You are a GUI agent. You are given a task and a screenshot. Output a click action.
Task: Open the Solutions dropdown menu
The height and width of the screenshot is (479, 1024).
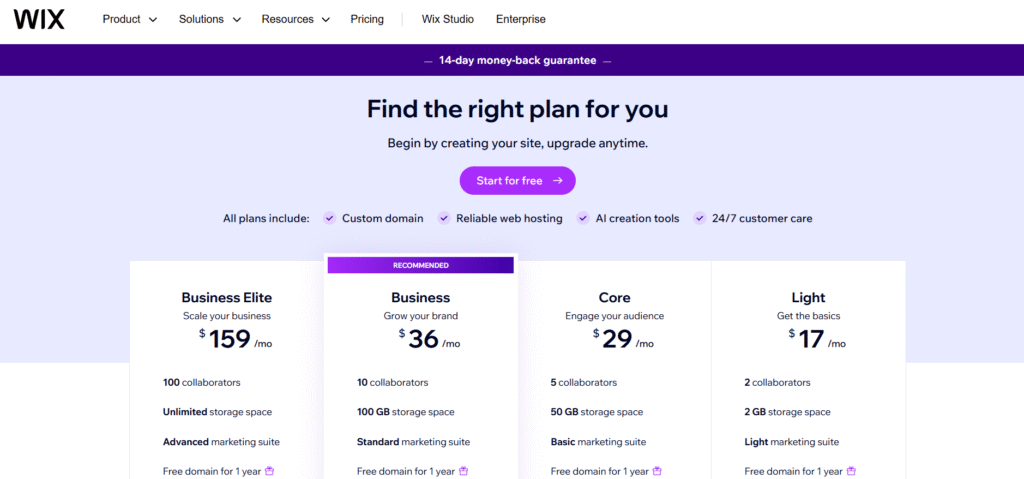point(209,19)
